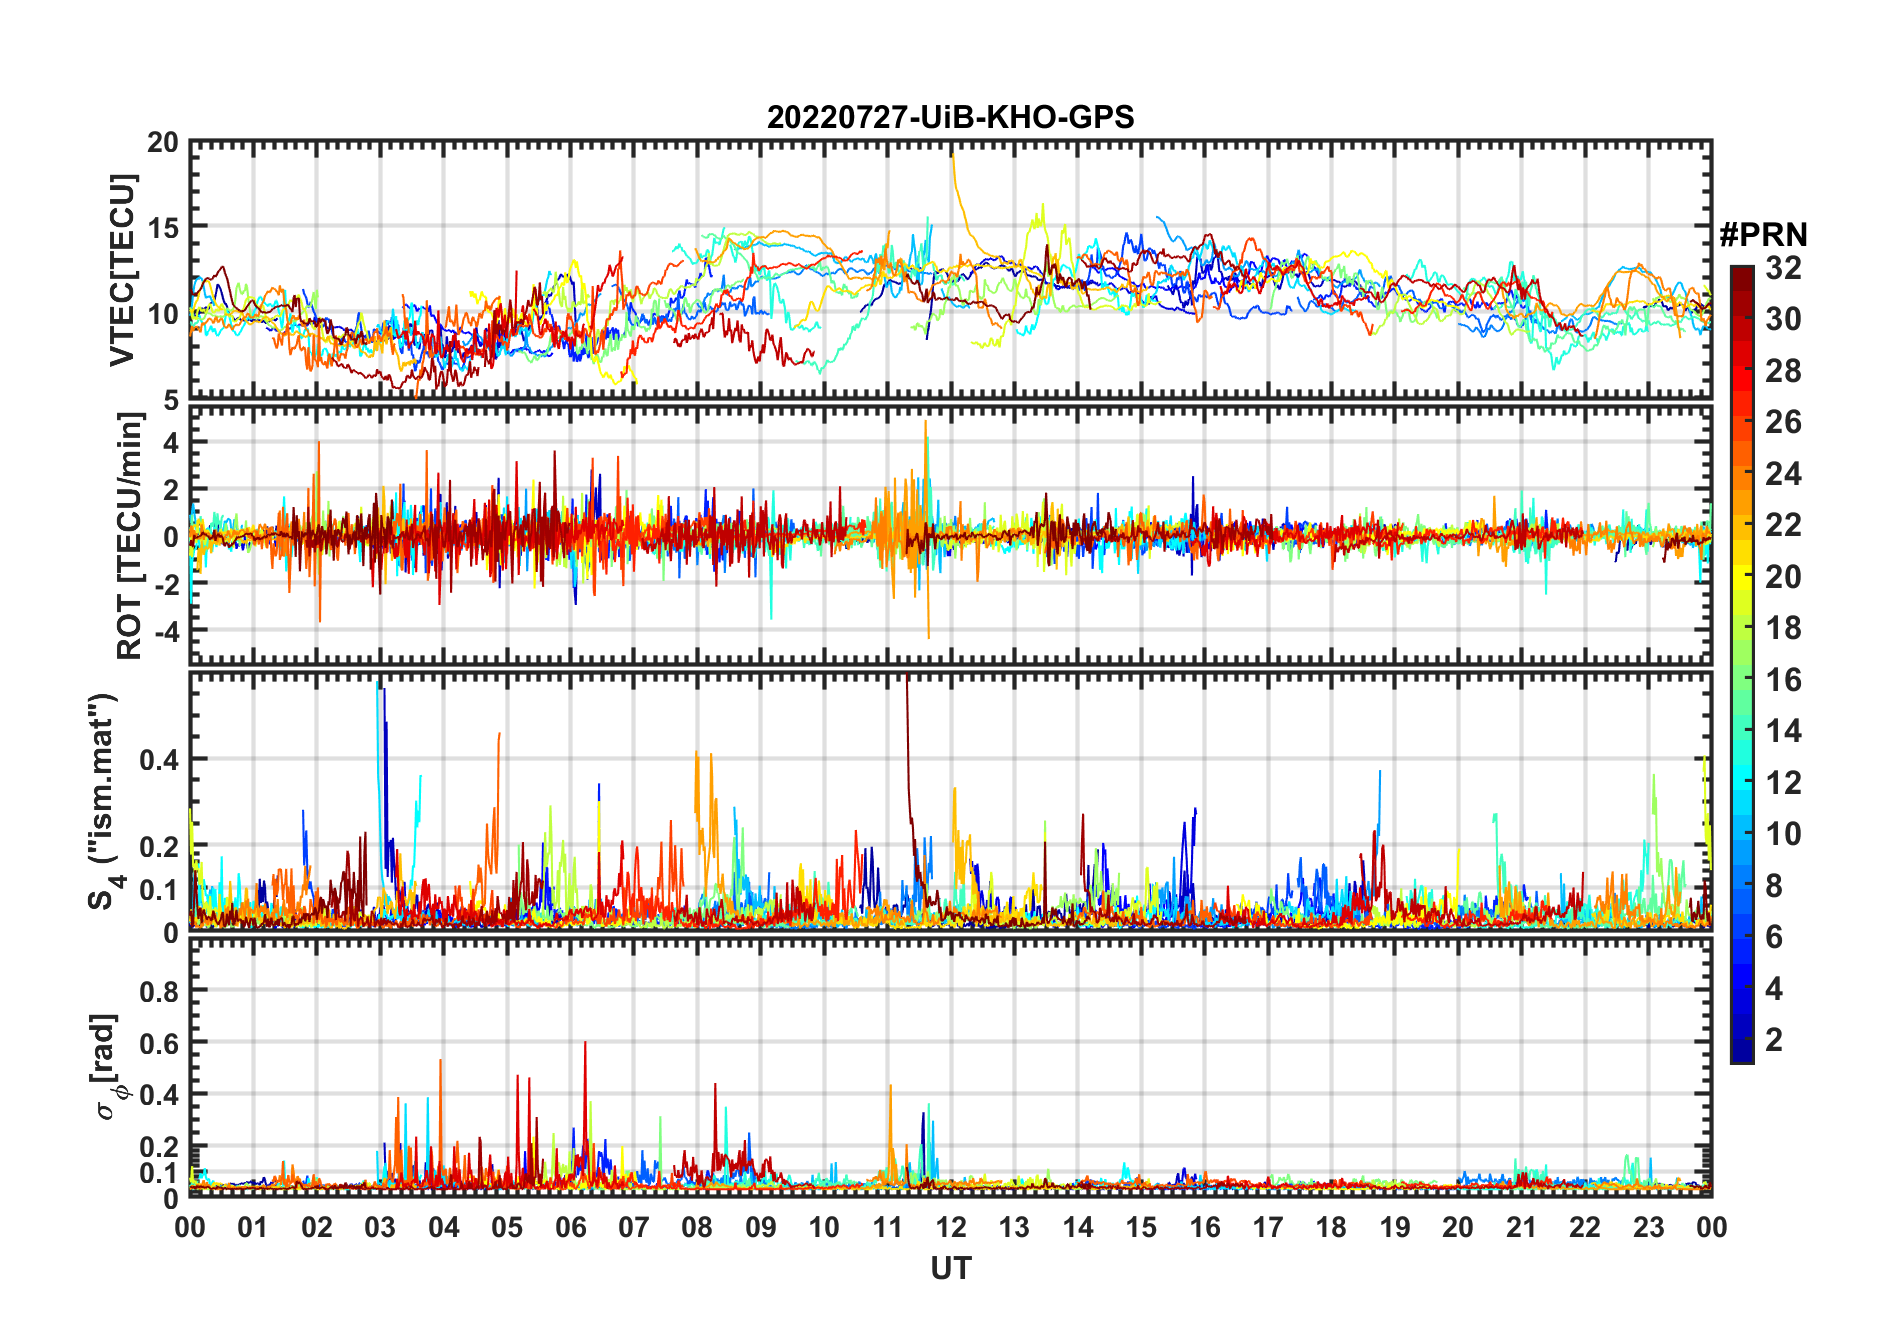
Task: Click x-axis tick label 18
Action: [1331, 1227]
